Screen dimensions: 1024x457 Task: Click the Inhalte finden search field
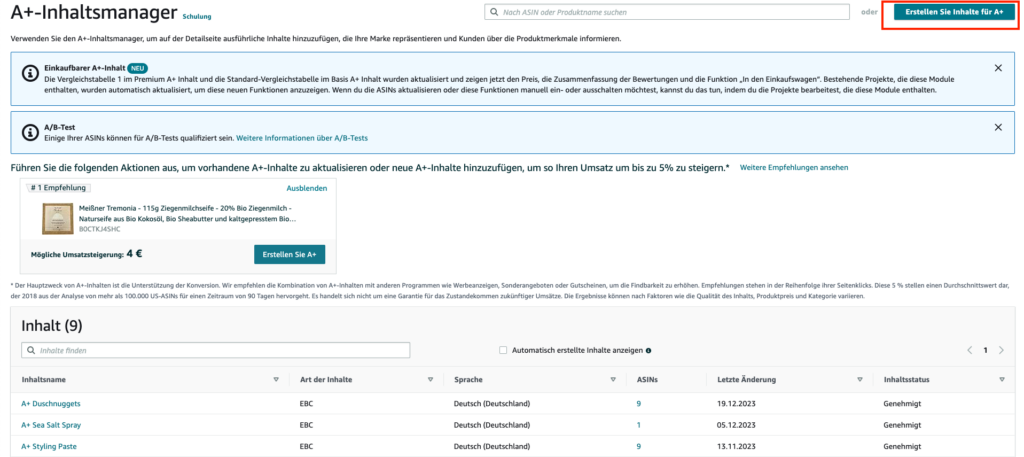(216, 351)
